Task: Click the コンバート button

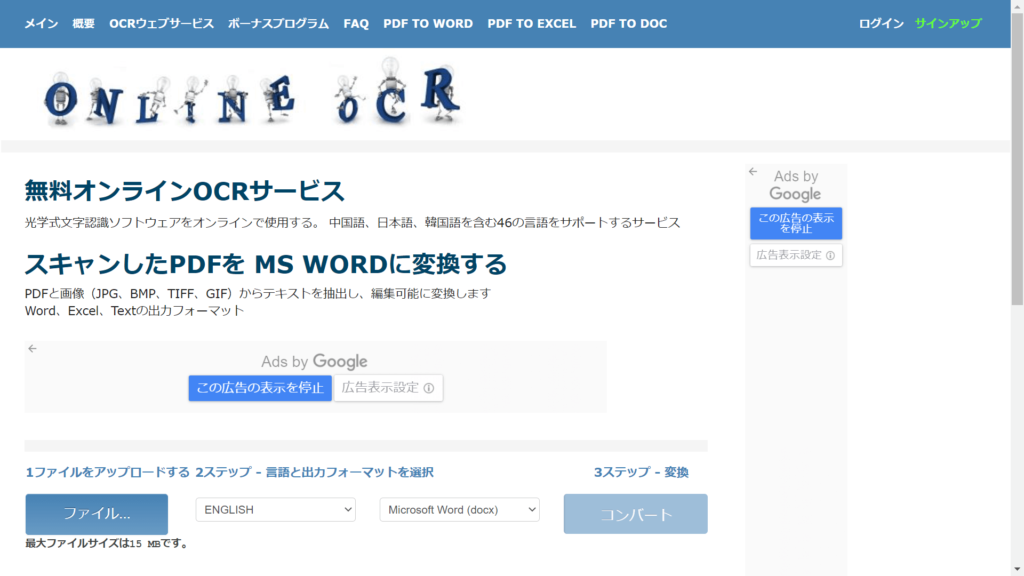Action: coord(635,514)
